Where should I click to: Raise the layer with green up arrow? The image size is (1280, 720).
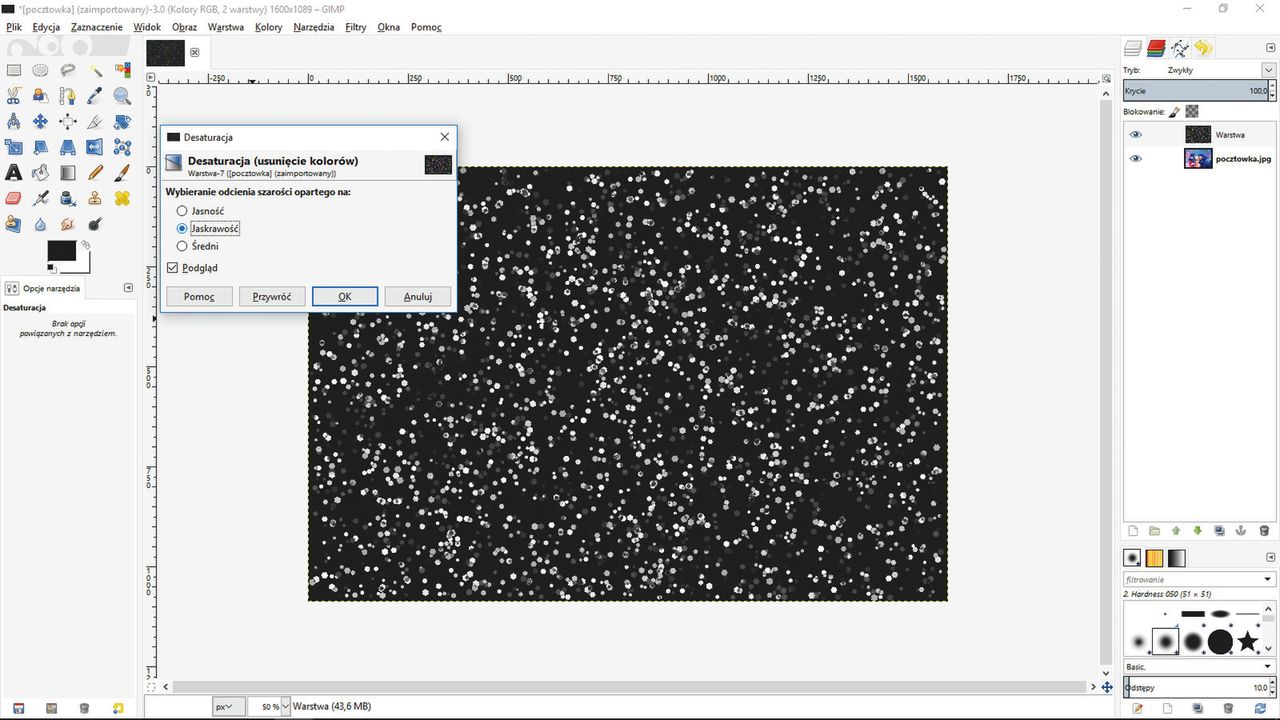click(x=1176, y=531)
